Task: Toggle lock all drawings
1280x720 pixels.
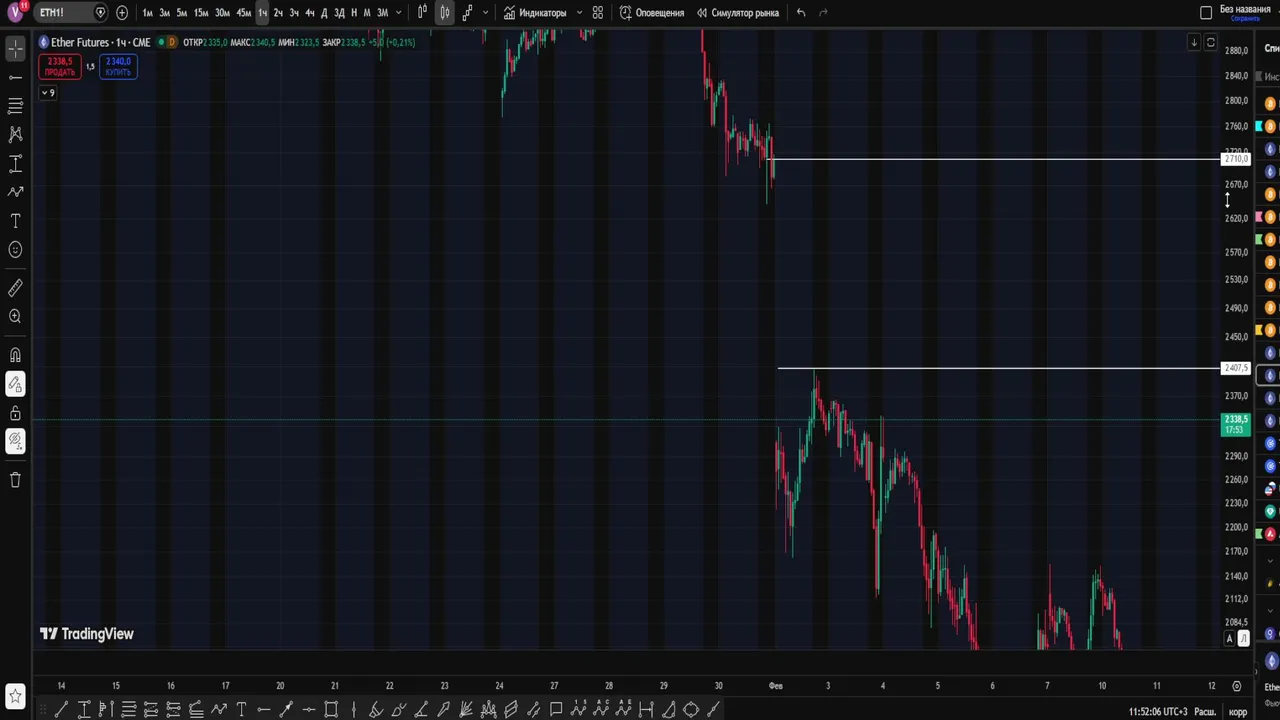Action: coord(15,413)
